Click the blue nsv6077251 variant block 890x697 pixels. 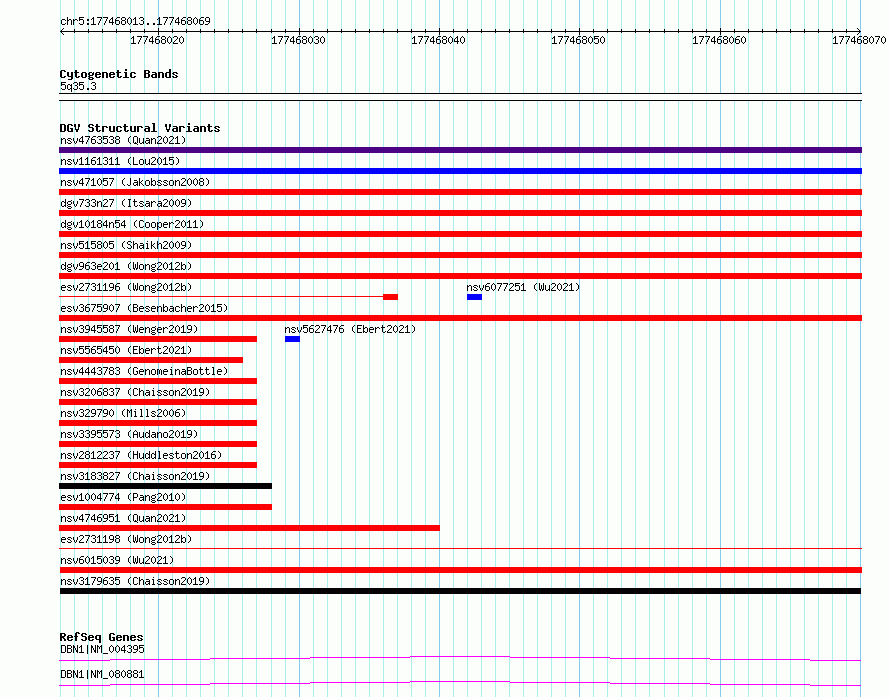(475, 297)
